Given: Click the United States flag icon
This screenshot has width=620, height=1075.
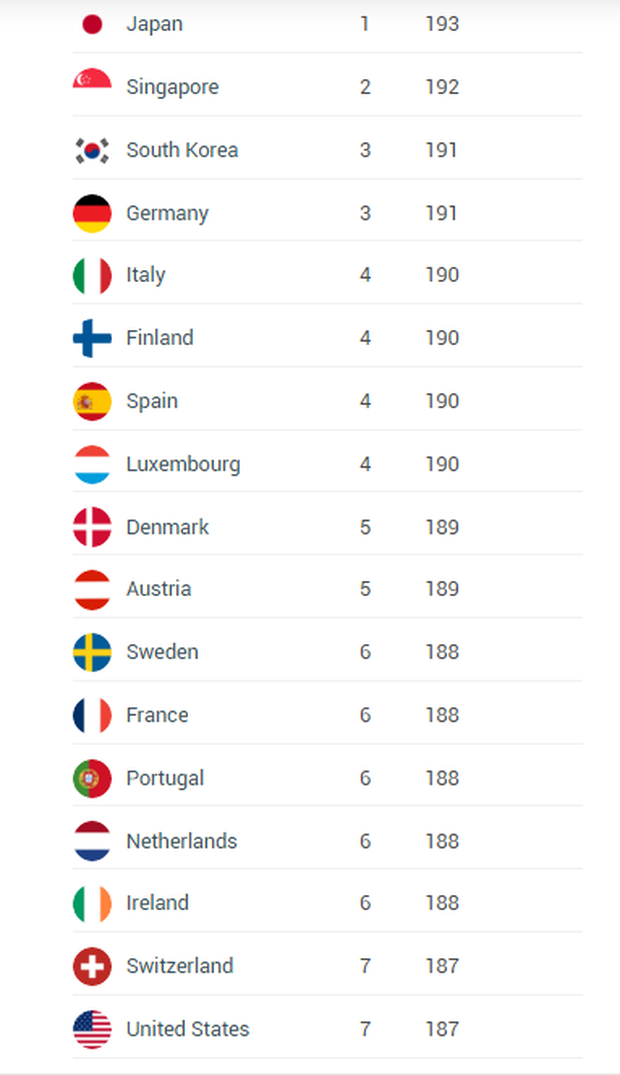Looking at the screenshot, I should 92,1029.
